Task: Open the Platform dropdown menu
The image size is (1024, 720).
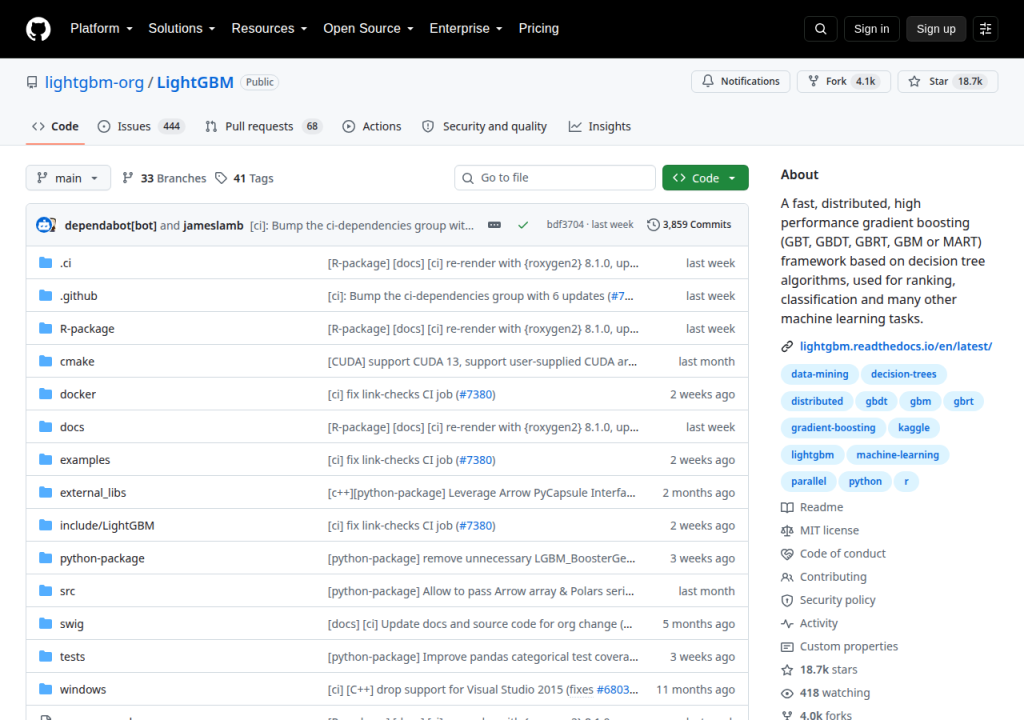Action: 101,29
